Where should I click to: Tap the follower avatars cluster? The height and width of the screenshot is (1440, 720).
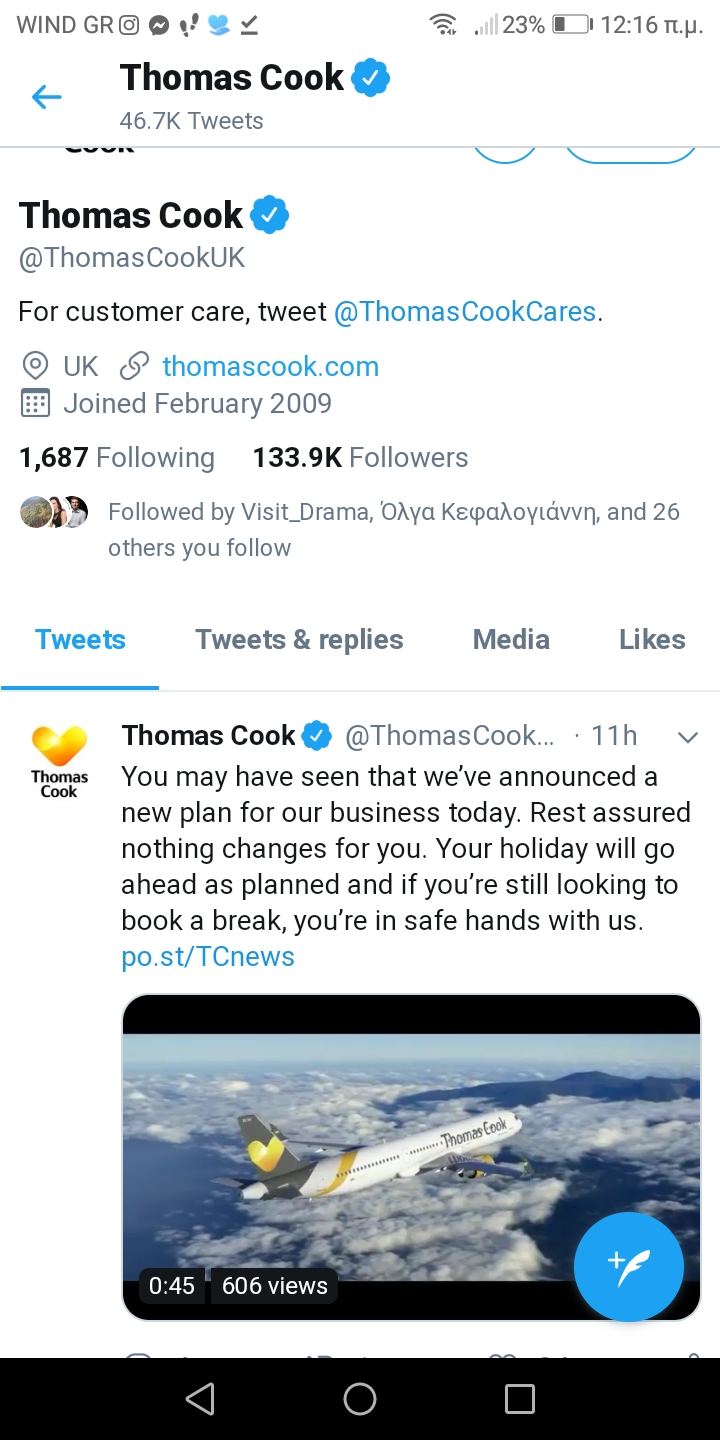(x=54, y=512)
